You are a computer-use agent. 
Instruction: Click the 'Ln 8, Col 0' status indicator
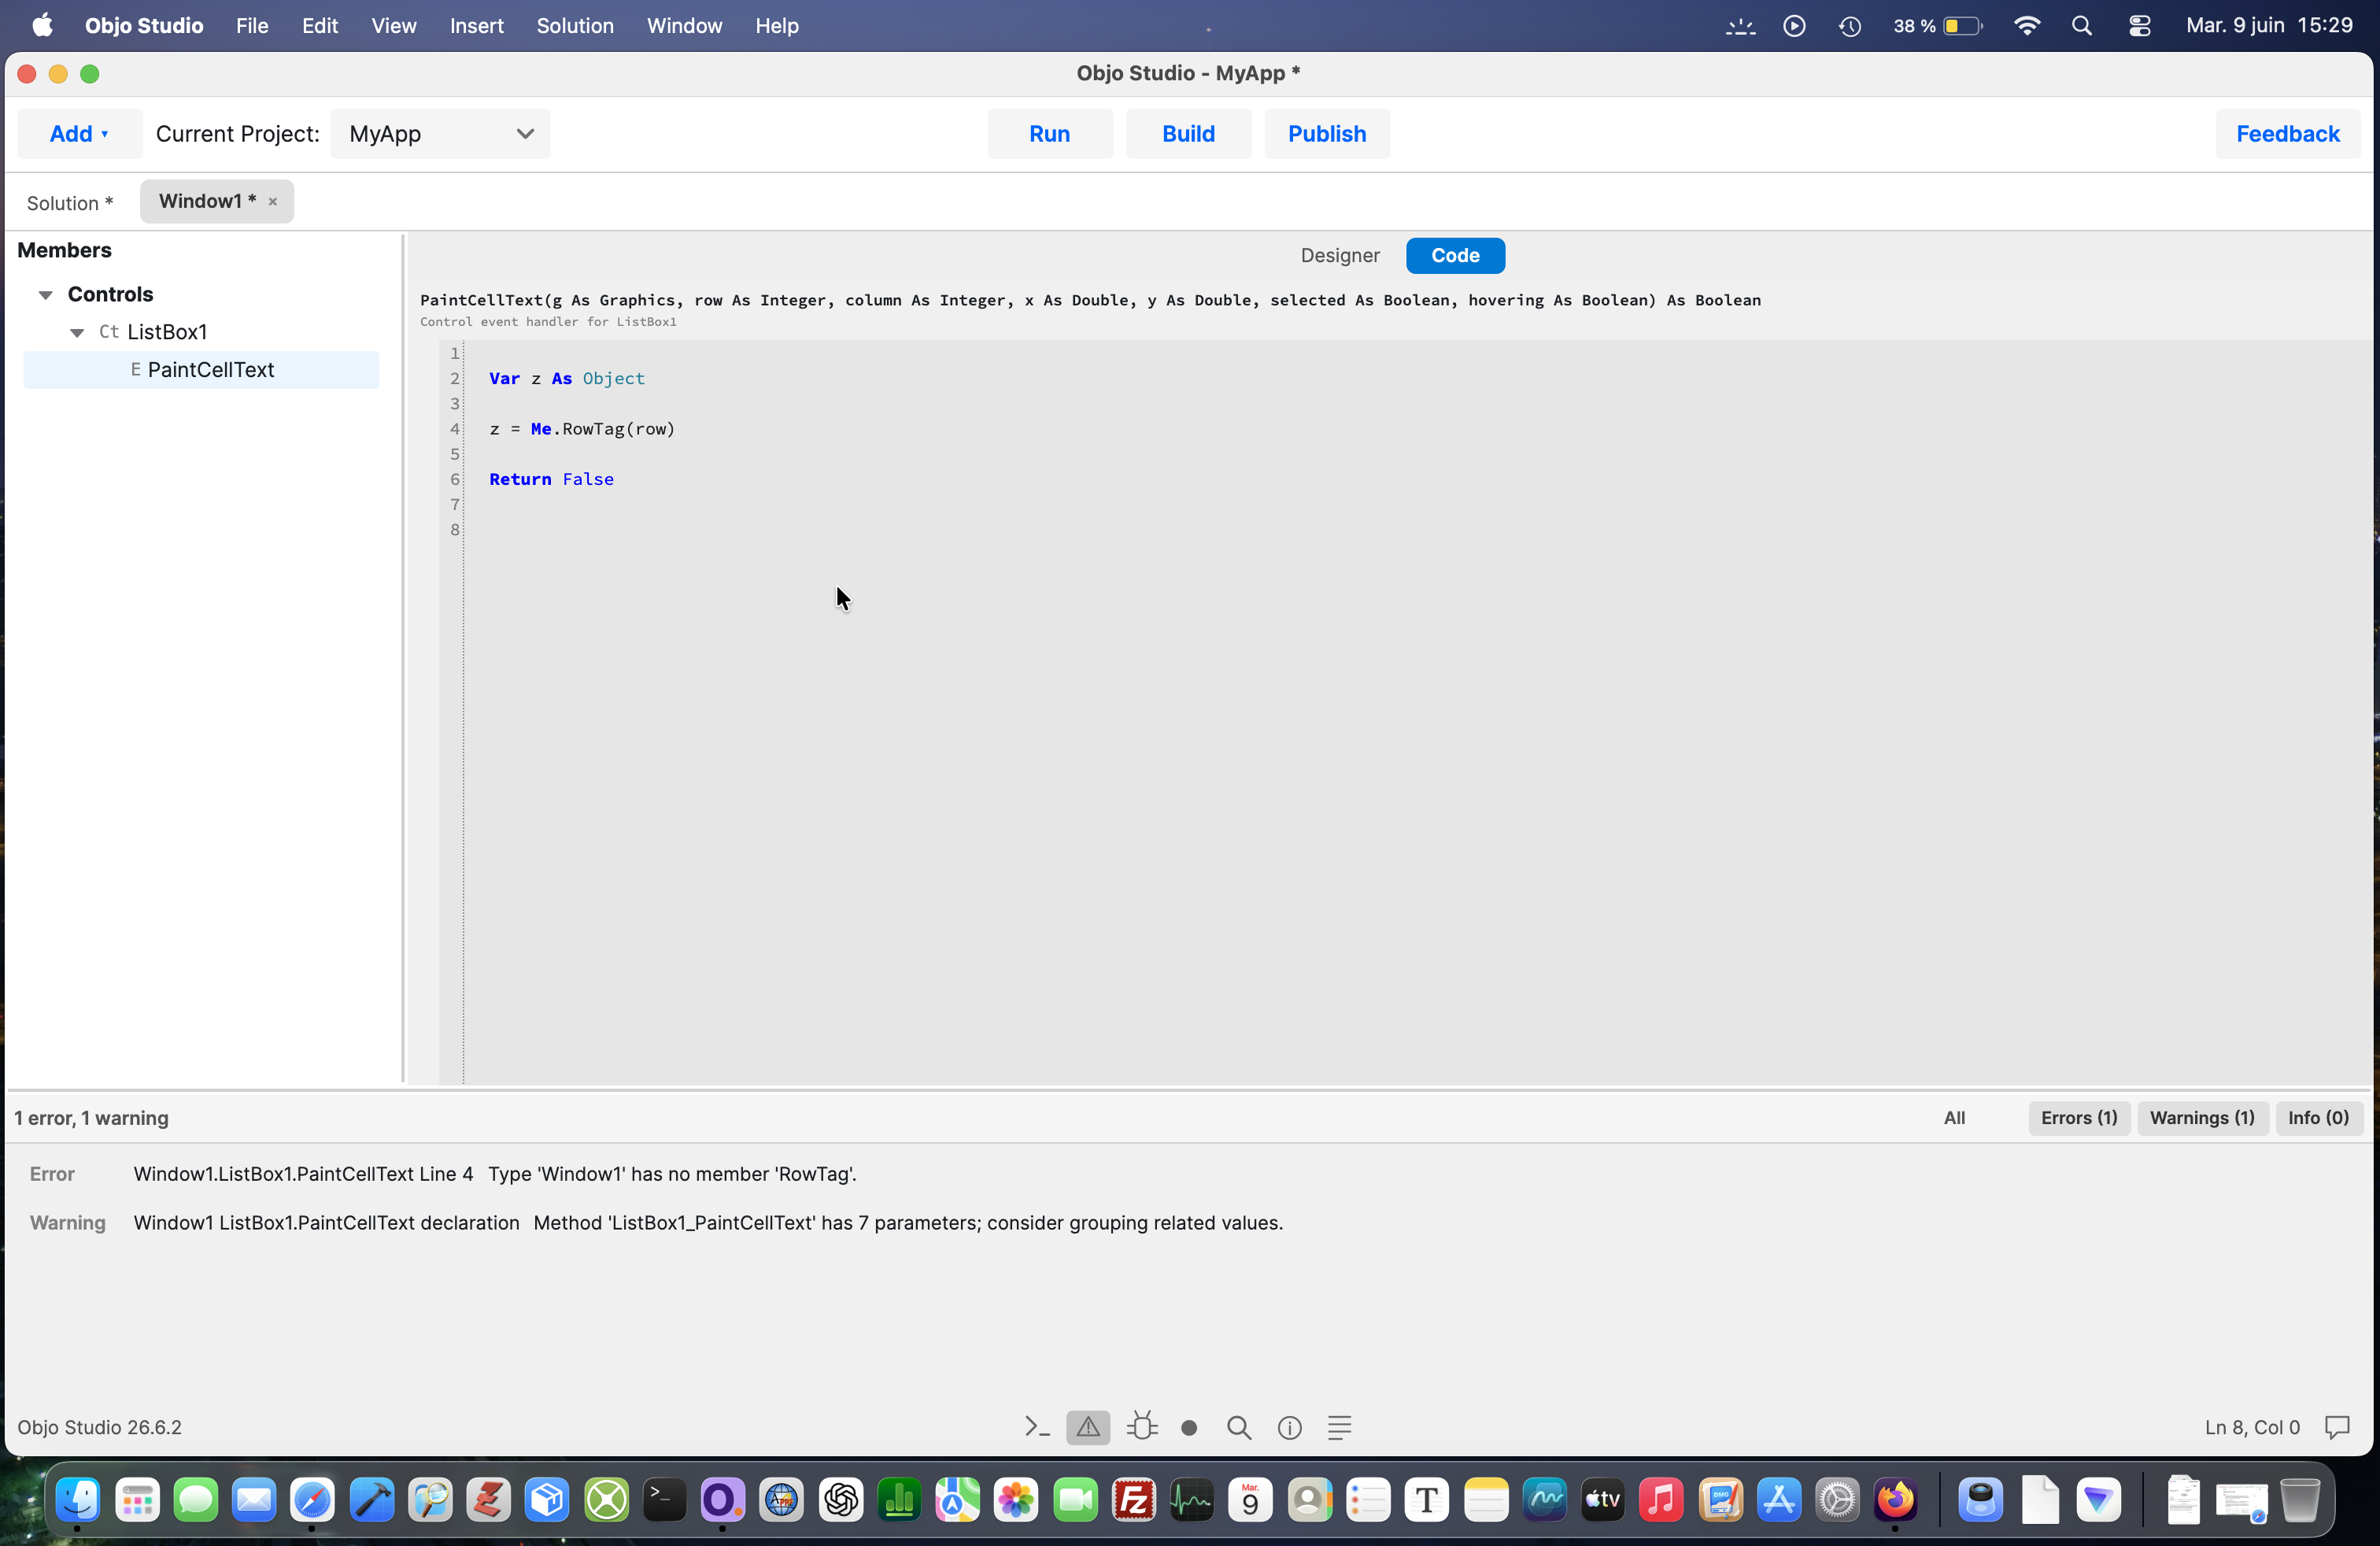click(2252, 1428)
